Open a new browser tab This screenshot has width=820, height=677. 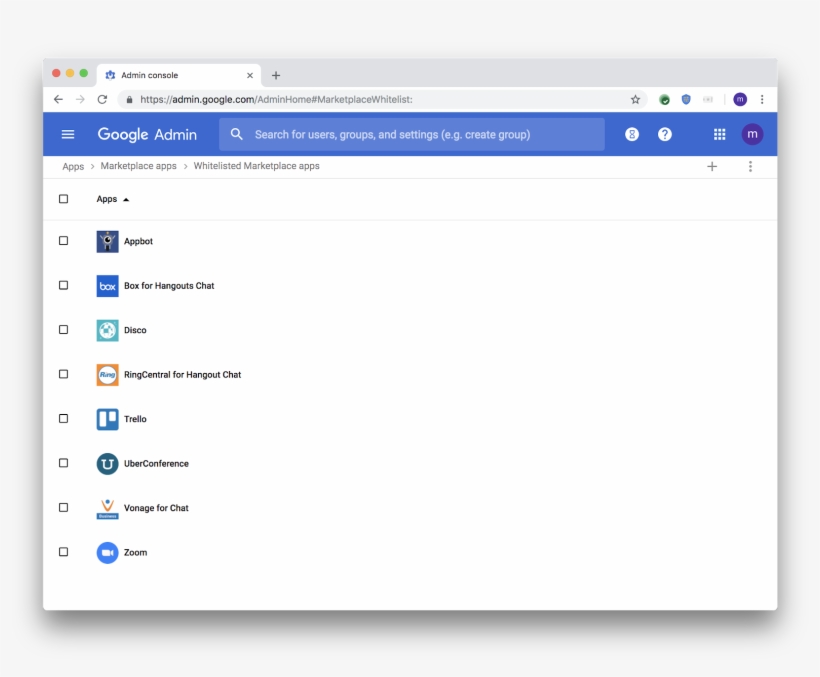(x=276, y=75)
